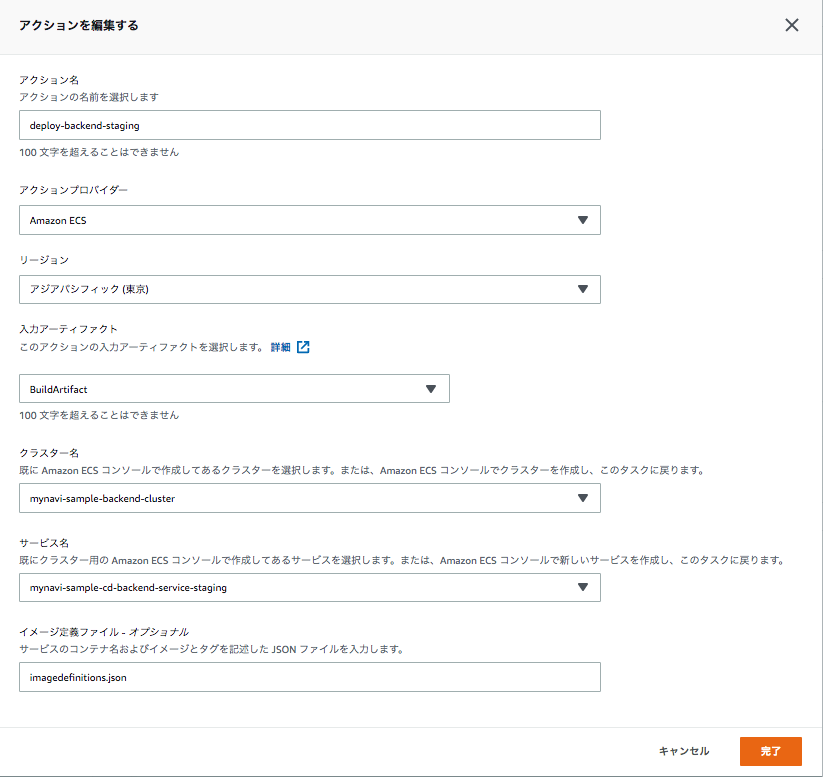The width and height of the screenshot is (823, 777).
Task: Click the イメージ定義ファイル - オプショナル label
Action: 104,632
